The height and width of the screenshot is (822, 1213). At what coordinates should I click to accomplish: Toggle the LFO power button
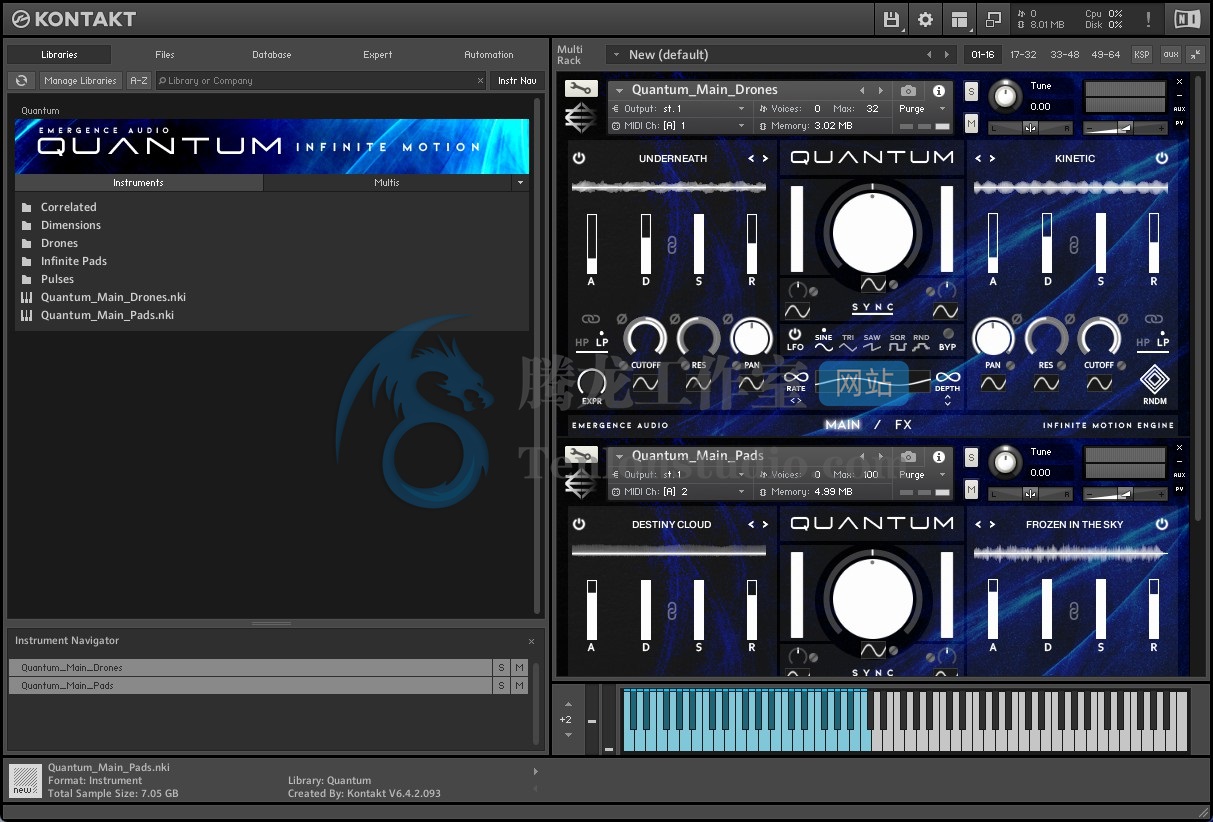tap(795, 334)
